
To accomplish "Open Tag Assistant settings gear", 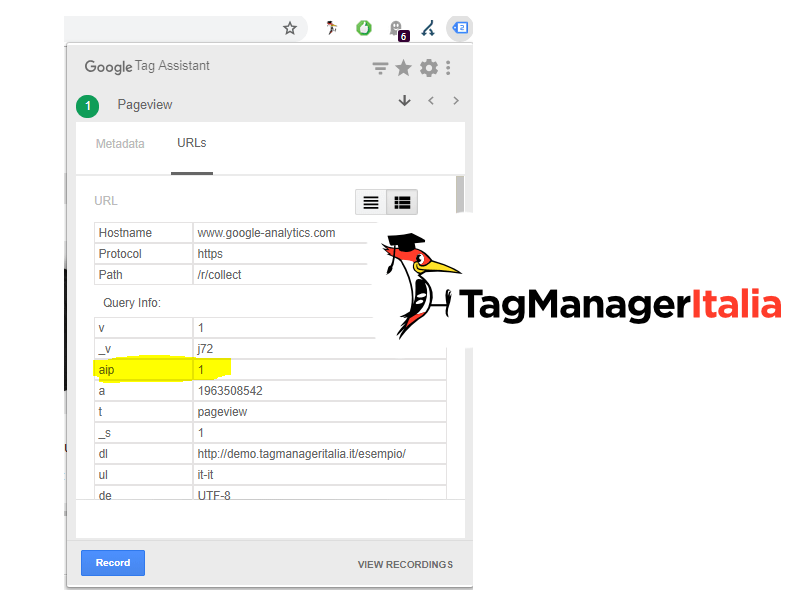I will pos(429,68).
